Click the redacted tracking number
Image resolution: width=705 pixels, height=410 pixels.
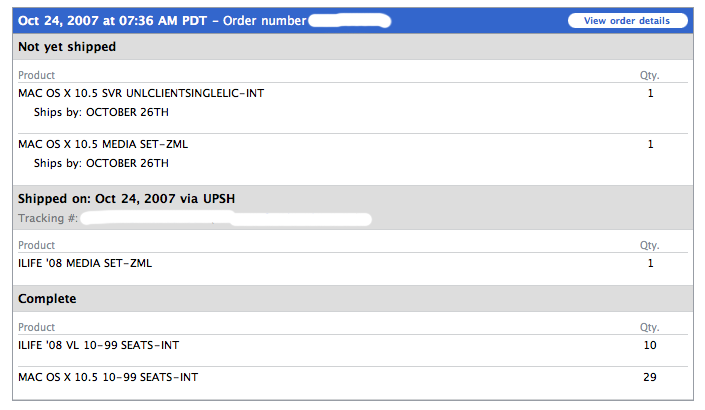click(x=226, y=217)
